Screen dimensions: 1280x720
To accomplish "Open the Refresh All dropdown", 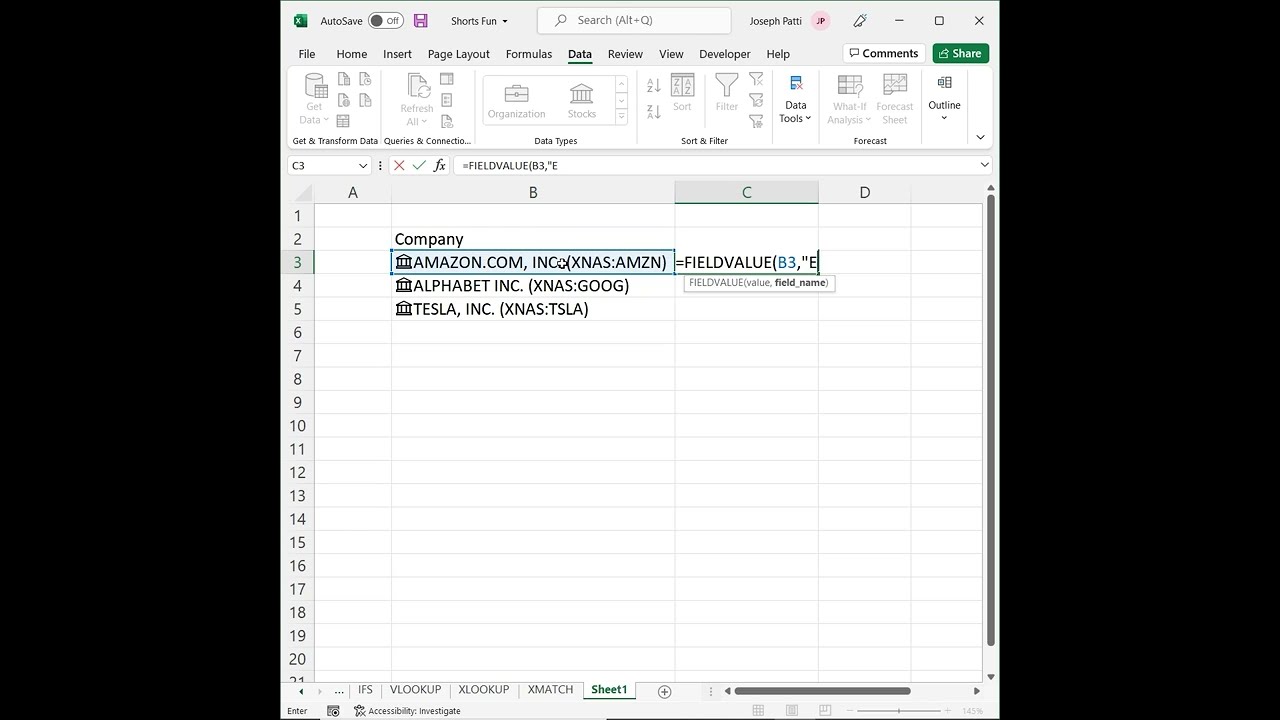I will pos(417,99).
